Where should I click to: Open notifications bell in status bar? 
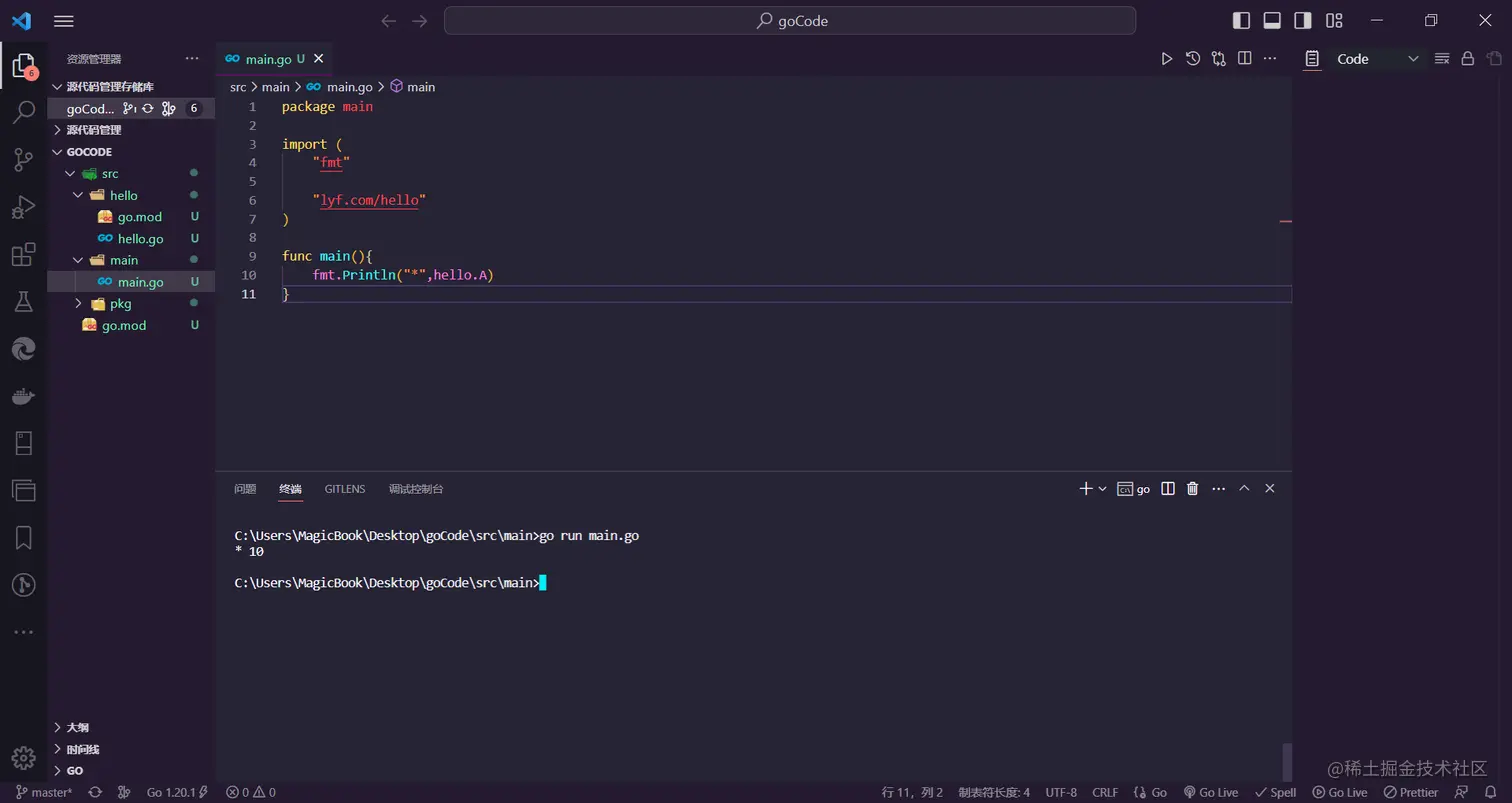pyautogui.click(x=1491, y=792)
